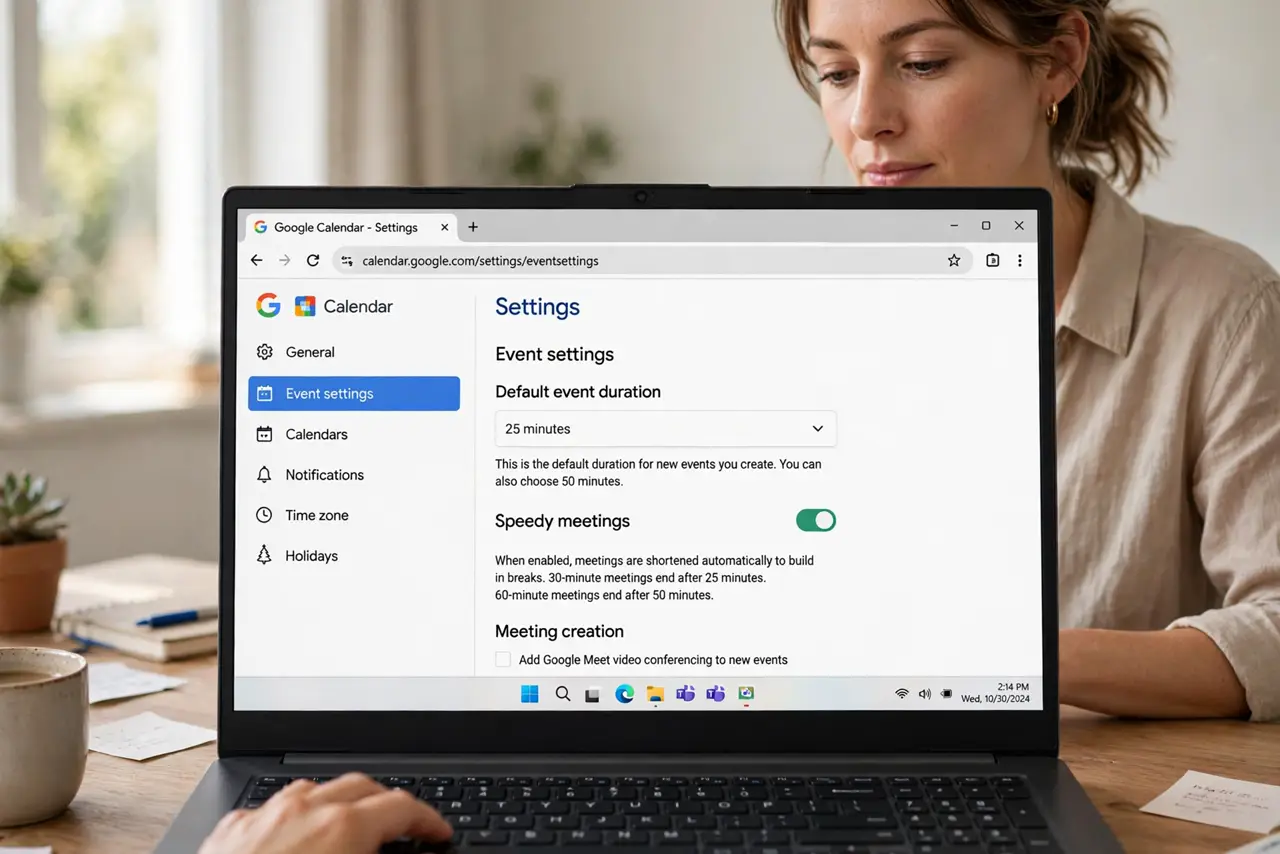Click the volume speaker icon in the tray
Screen dimensions: 1280x854
[924, 693]
